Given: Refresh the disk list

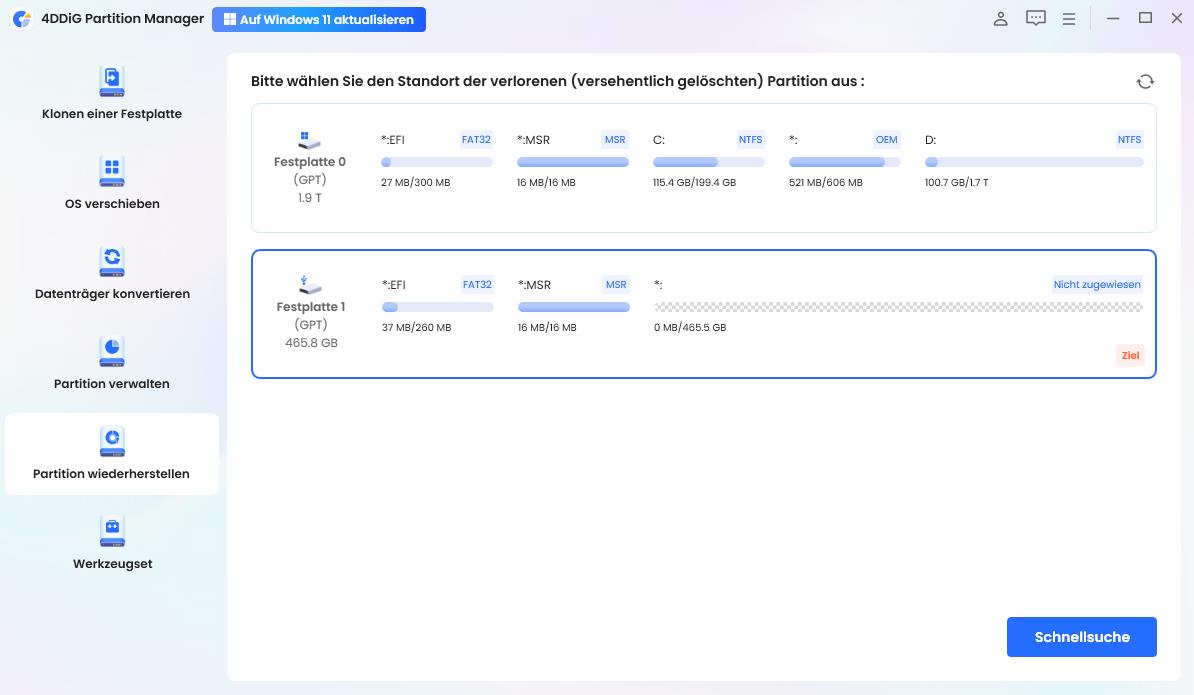Looking at the screenshot, I should tap(1146, 81).
